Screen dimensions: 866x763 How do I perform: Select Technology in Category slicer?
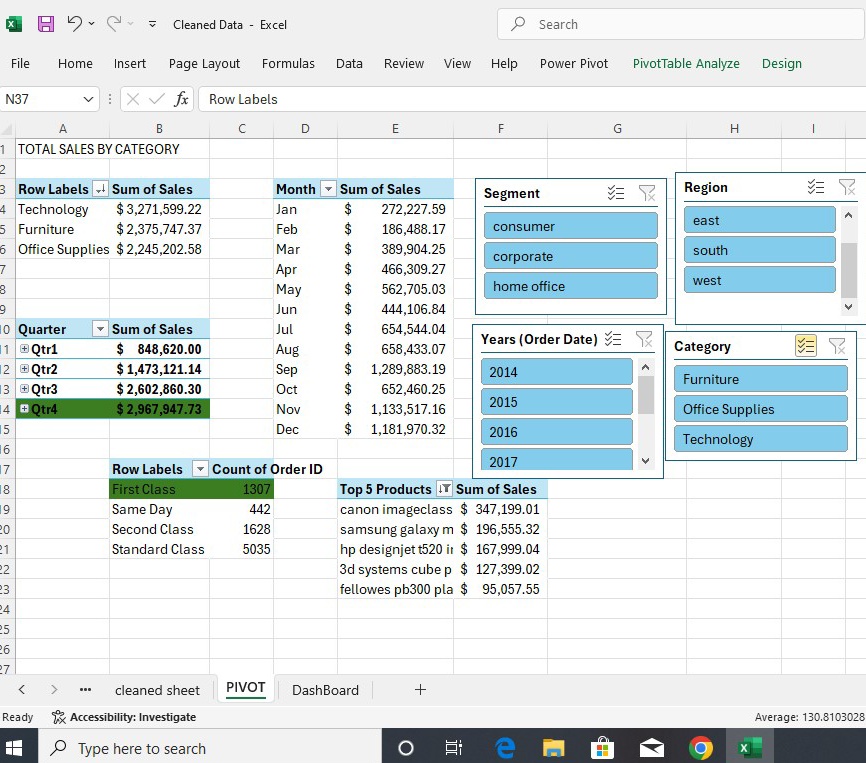(x=761, y=439)
